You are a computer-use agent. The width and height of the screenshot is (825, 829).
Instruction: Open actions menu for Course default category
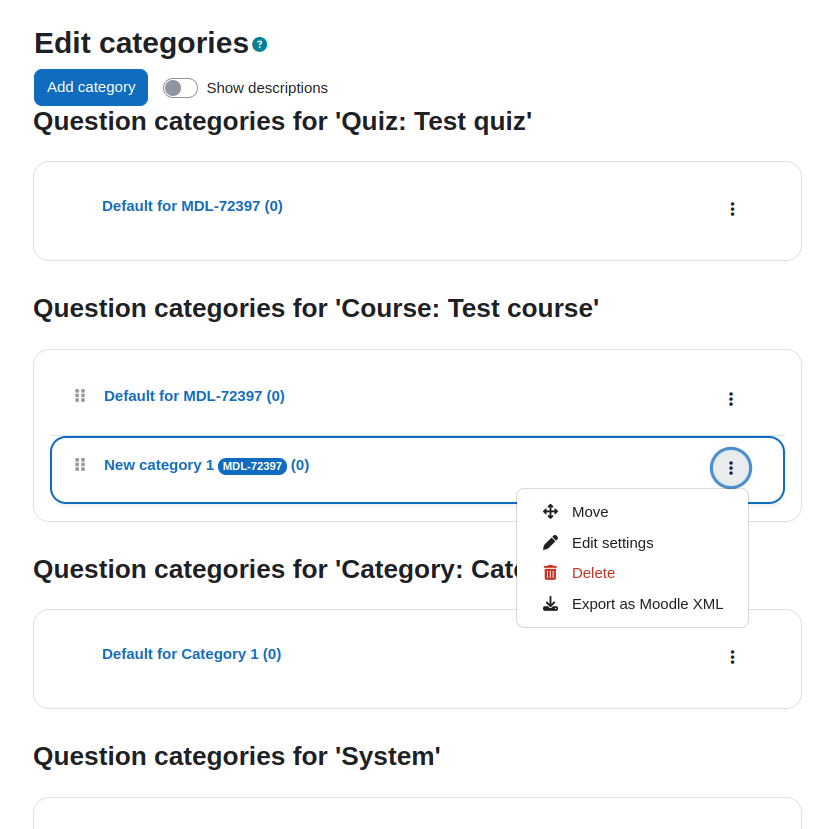731,399
